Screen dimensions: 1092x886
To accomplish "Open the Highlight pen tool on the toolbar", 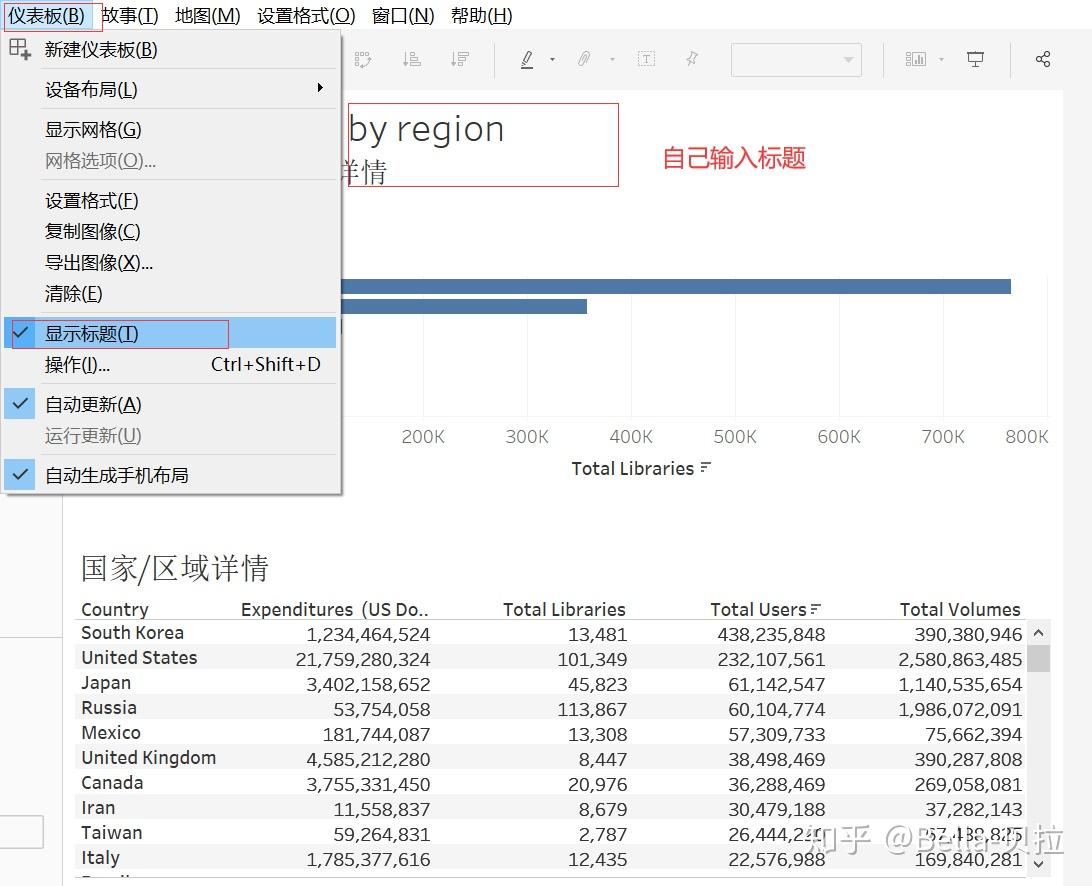I will point(527,59).
